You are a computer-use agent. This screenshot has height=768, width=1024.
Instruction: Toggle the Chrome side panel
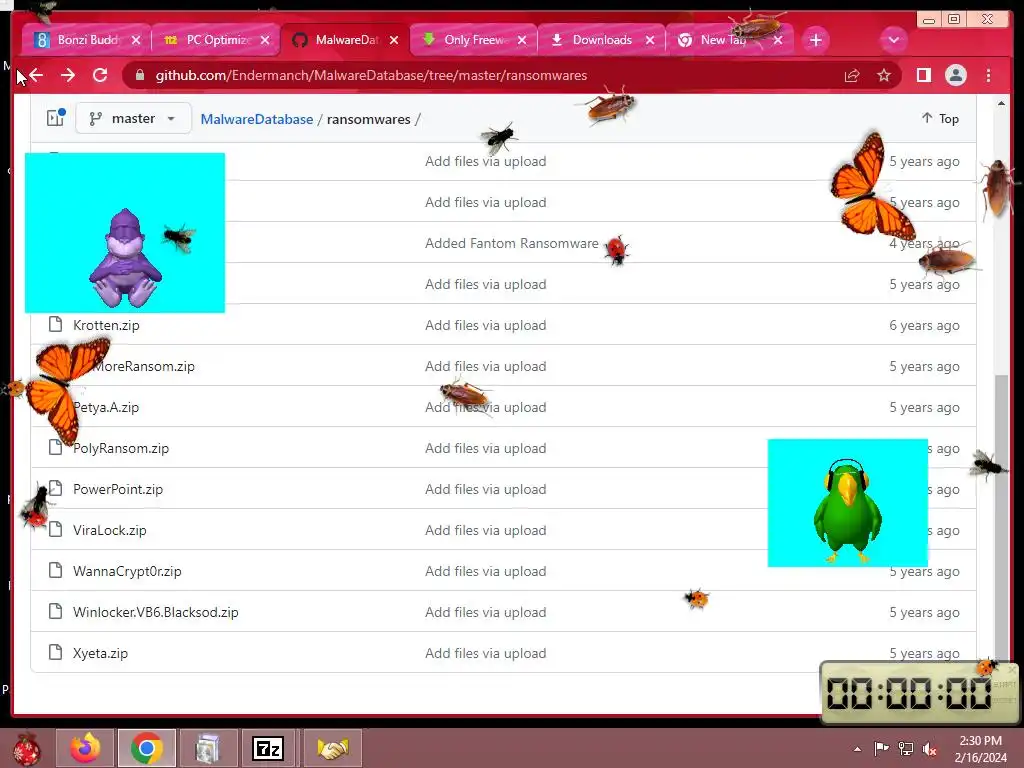point(923,75)
